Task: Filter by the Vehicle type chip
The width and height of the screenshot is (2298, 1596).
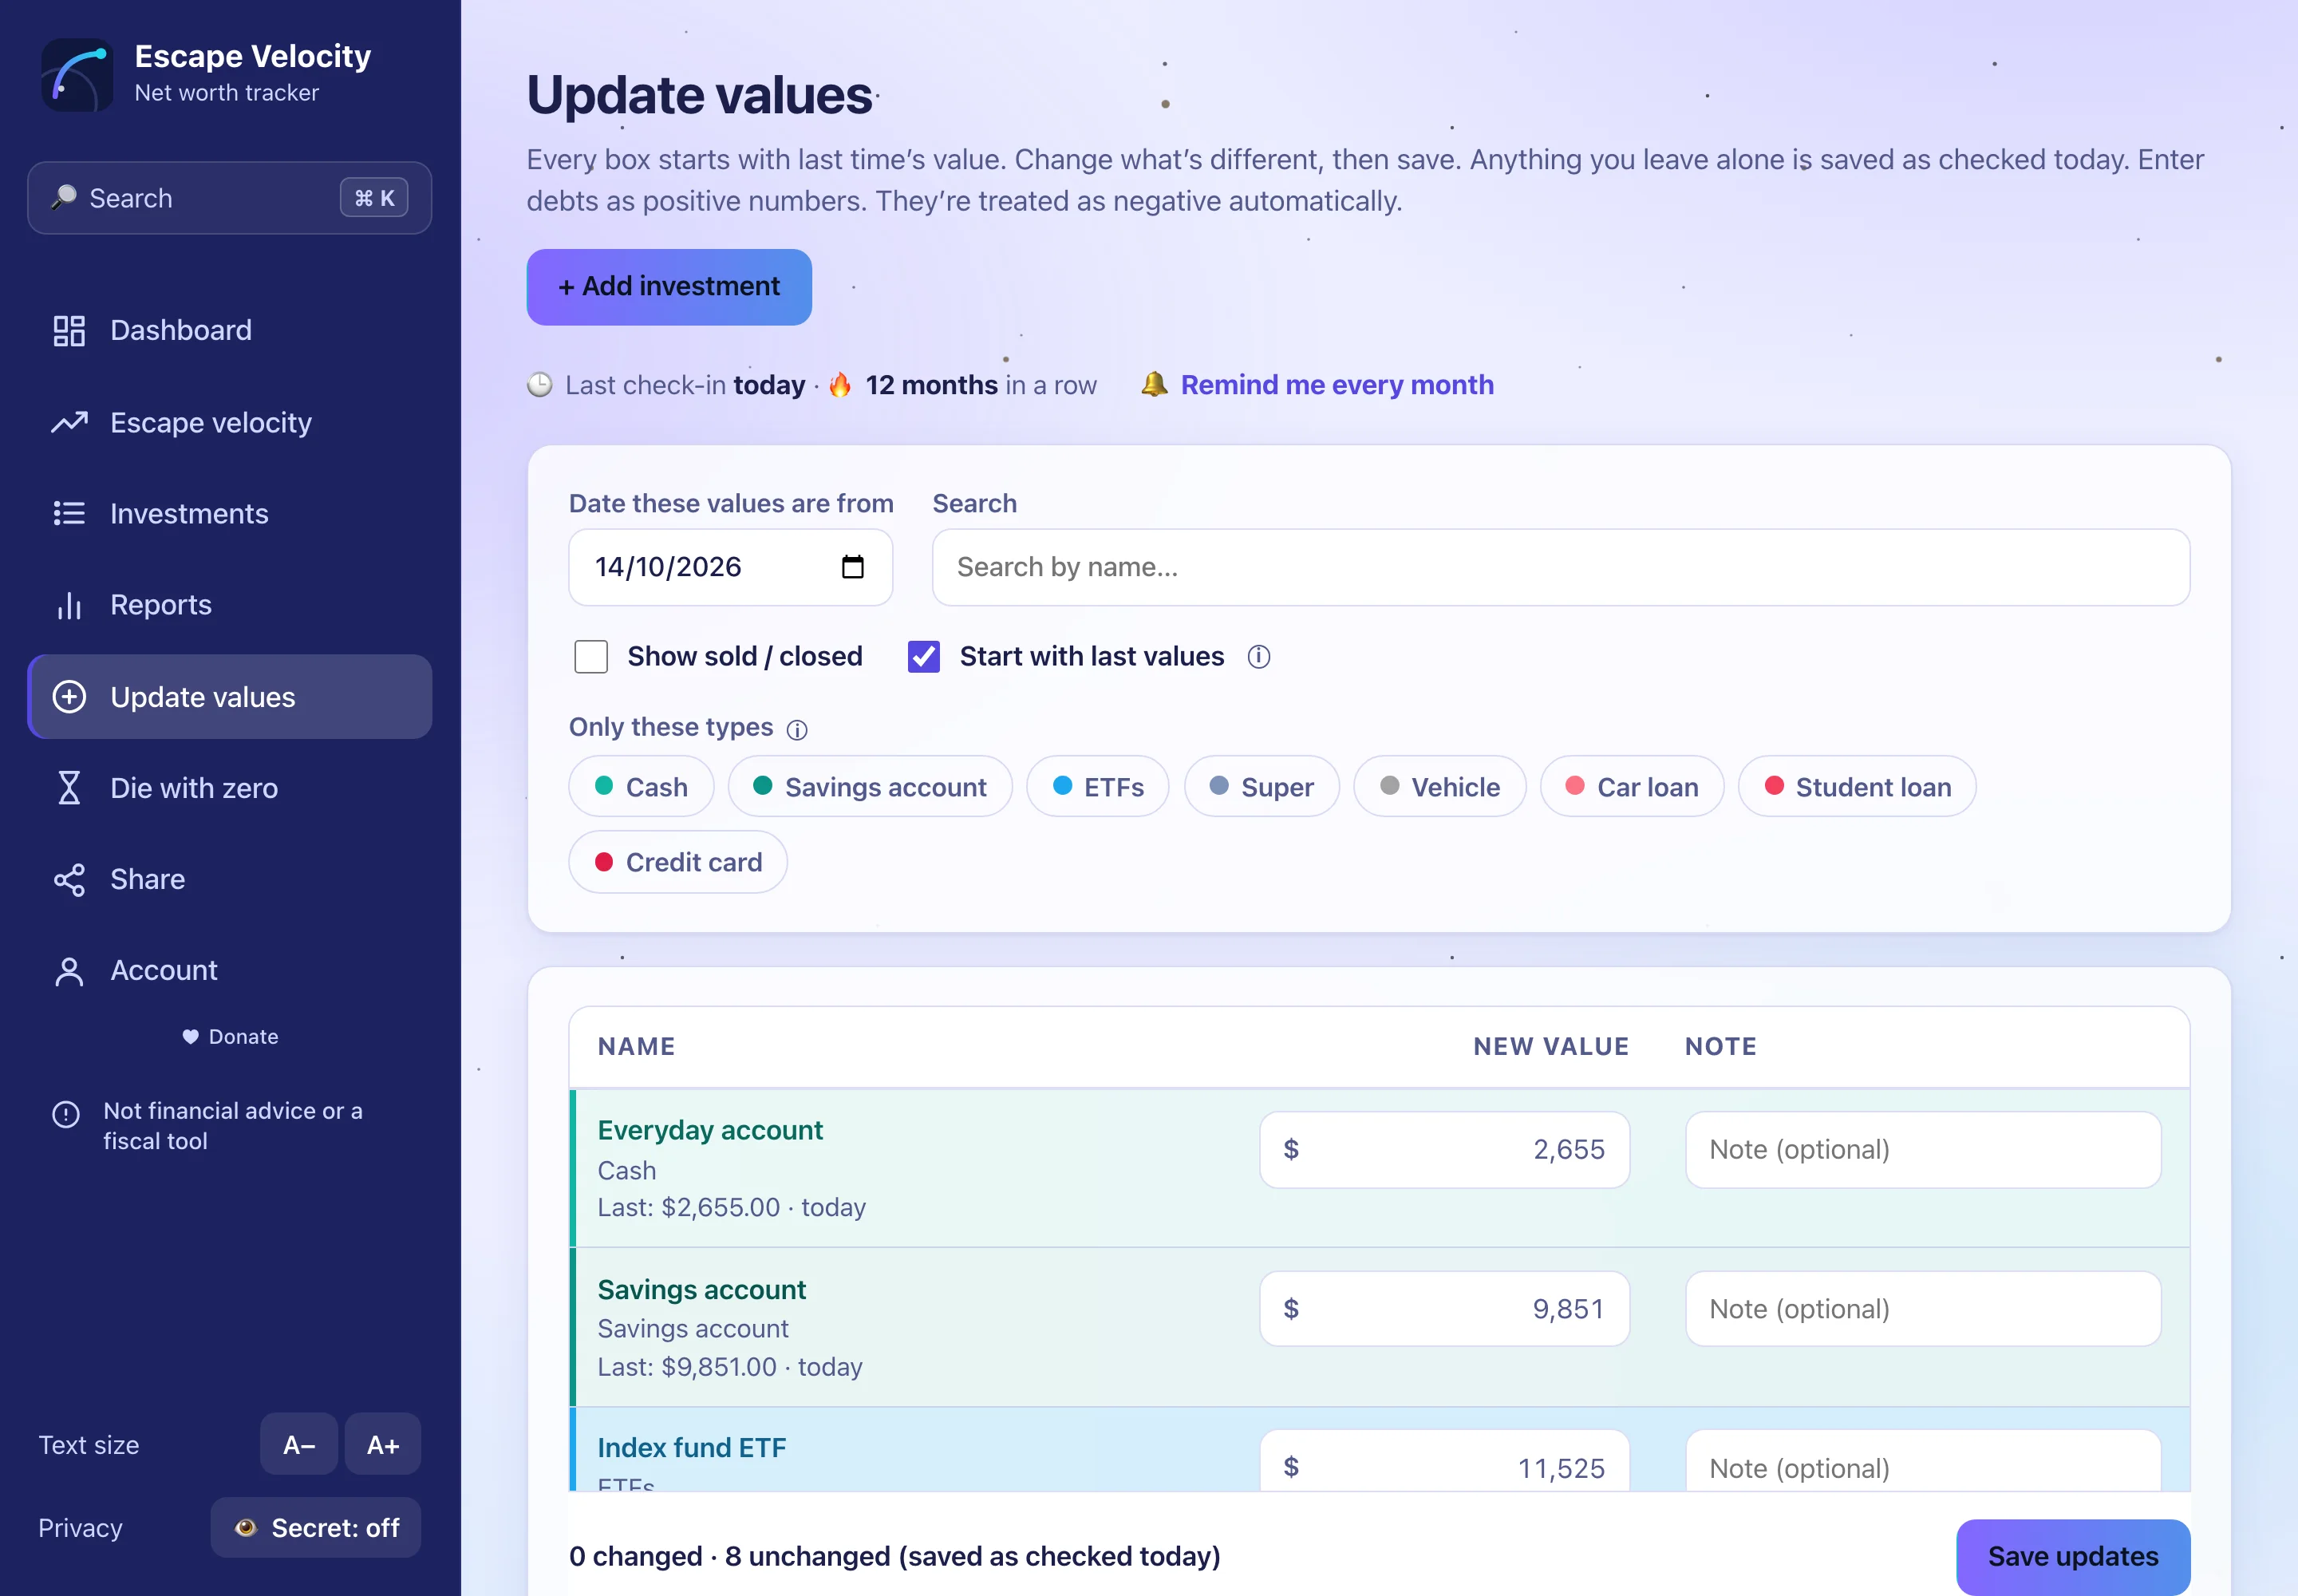Action: click(x=1439, y=786)
